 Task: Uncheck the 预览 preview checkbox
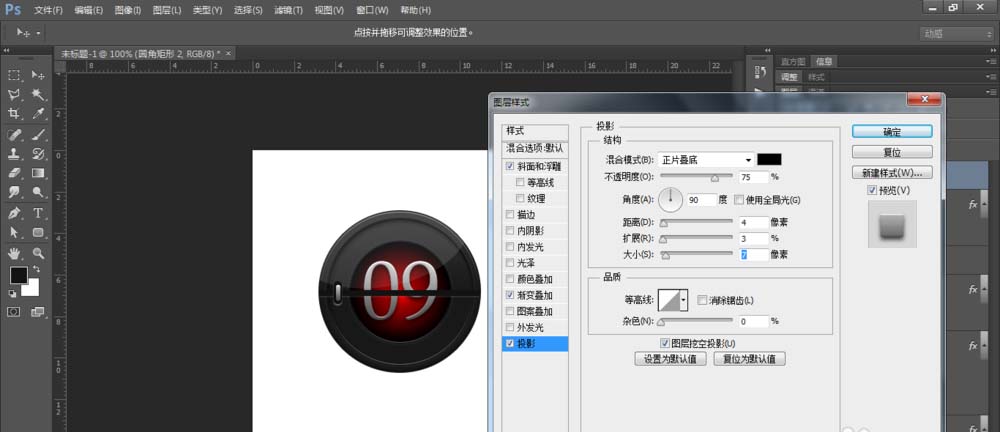click(x=872, y=190)
